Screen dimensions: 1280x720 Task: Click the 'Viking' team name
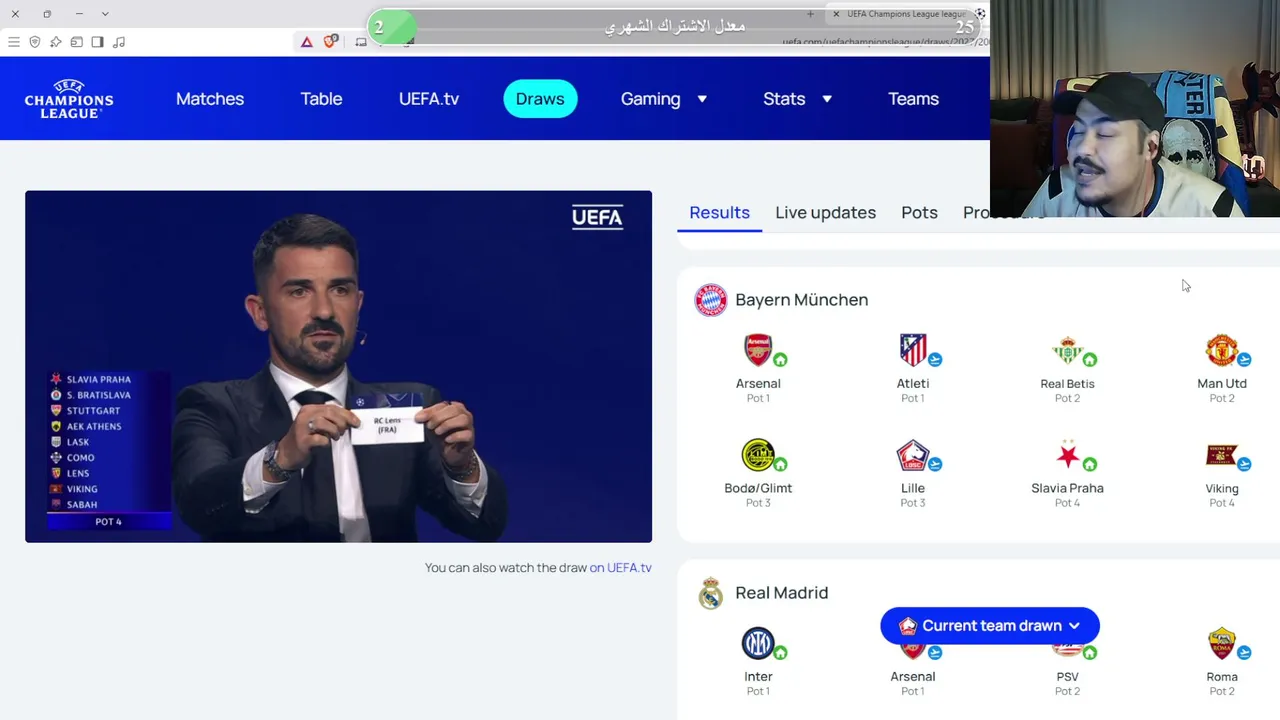(1221, 489)
